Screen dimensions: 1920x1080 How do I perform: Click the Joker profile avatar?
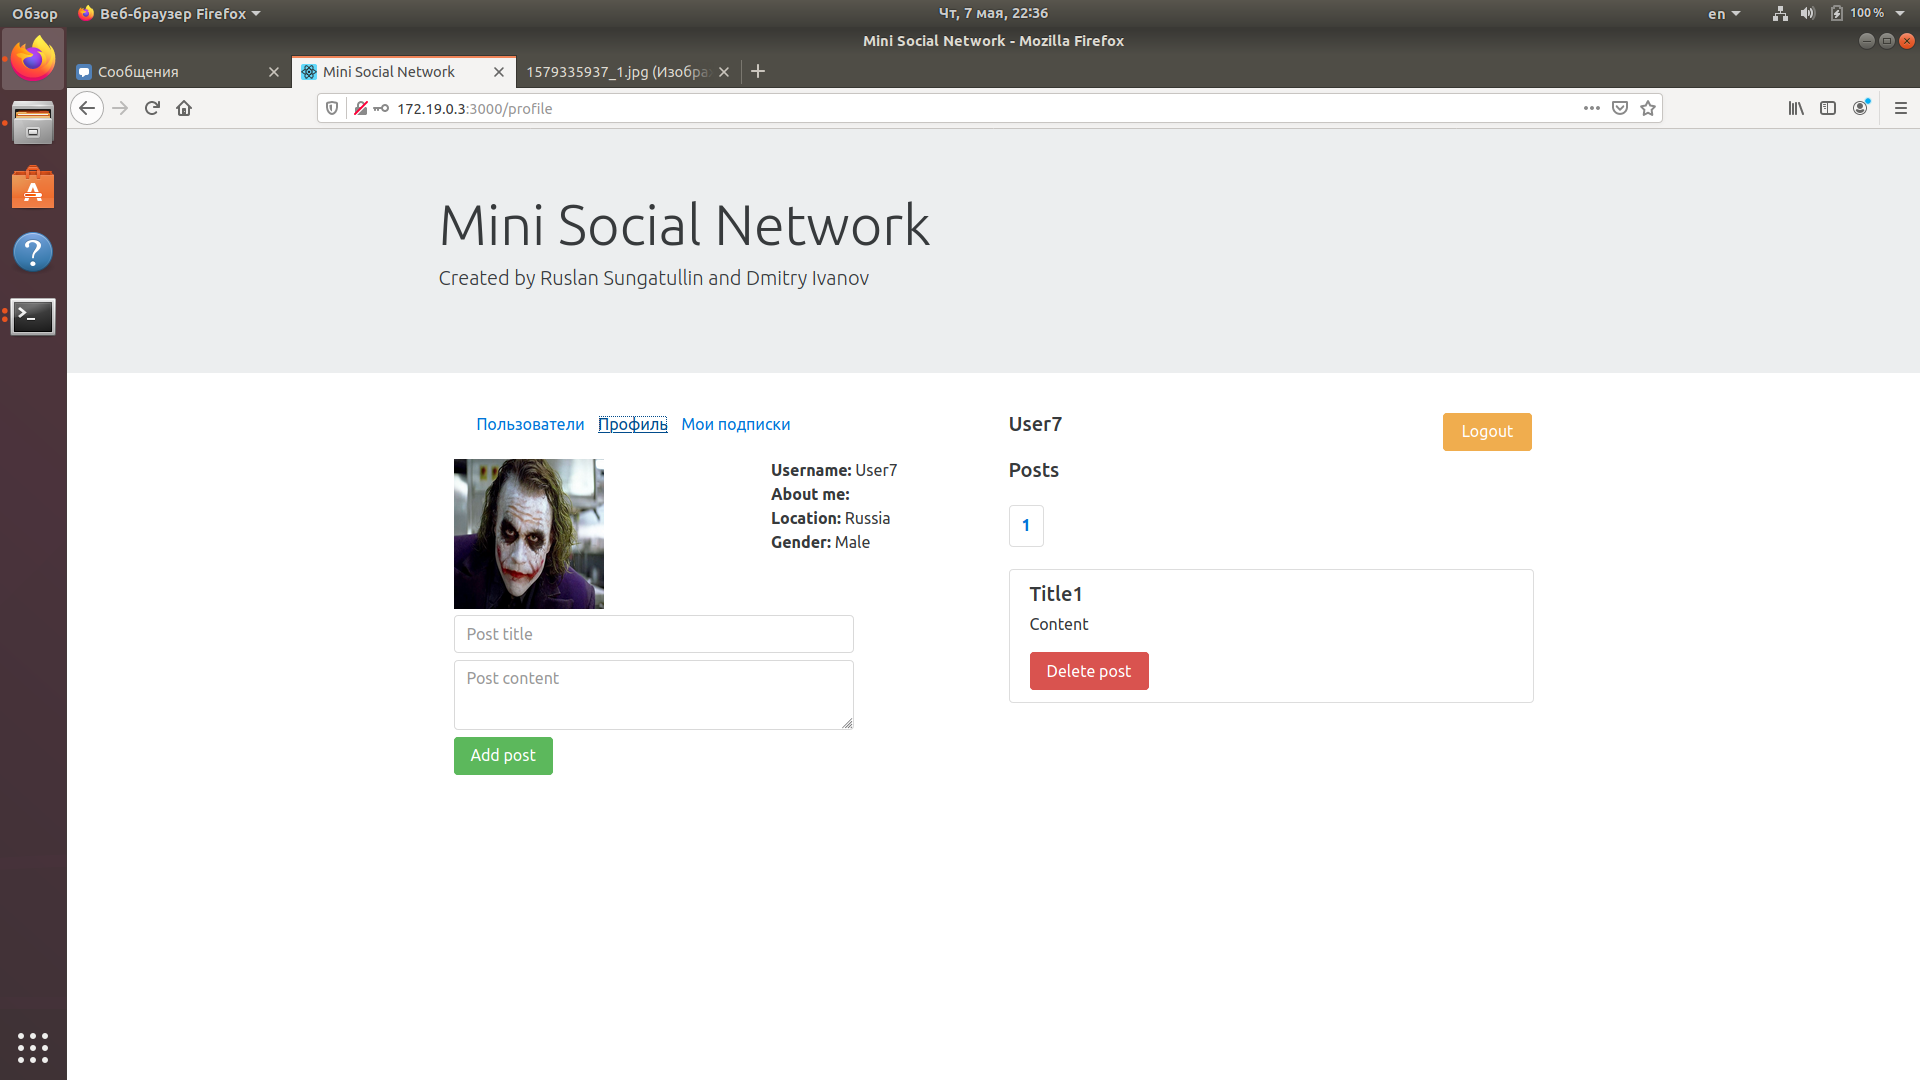point(528,533)
